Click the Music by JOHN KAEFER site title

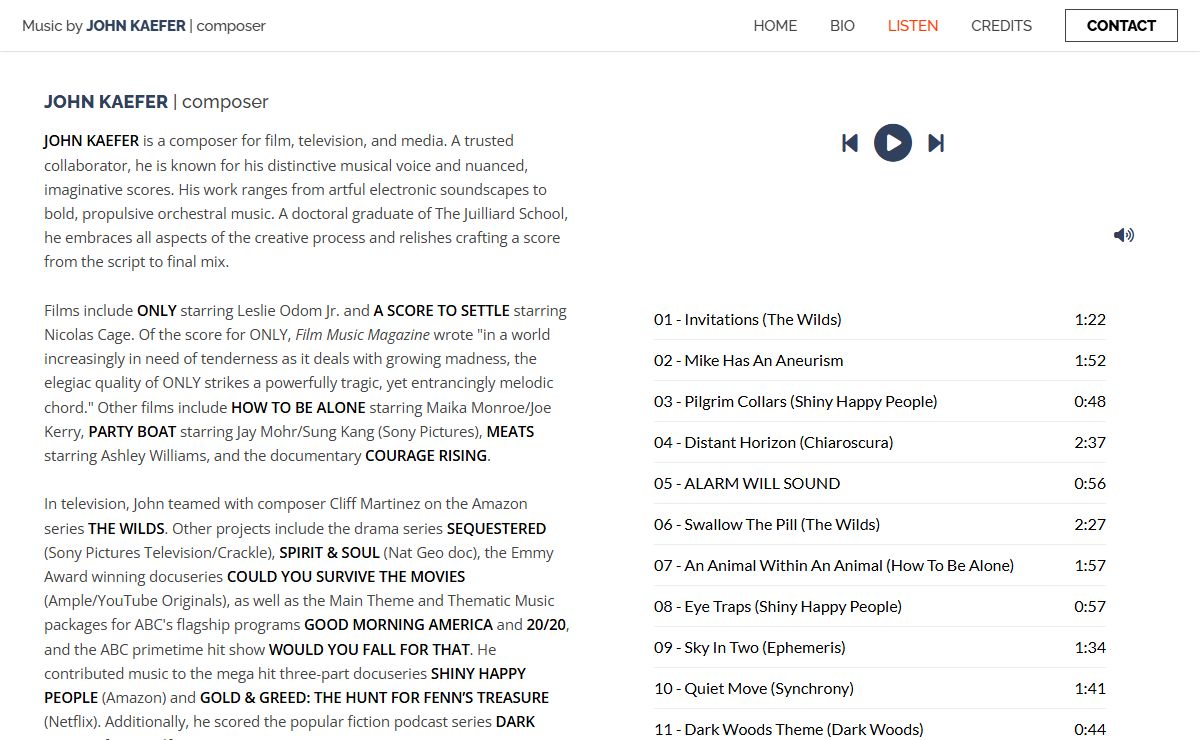click(144, 26)
